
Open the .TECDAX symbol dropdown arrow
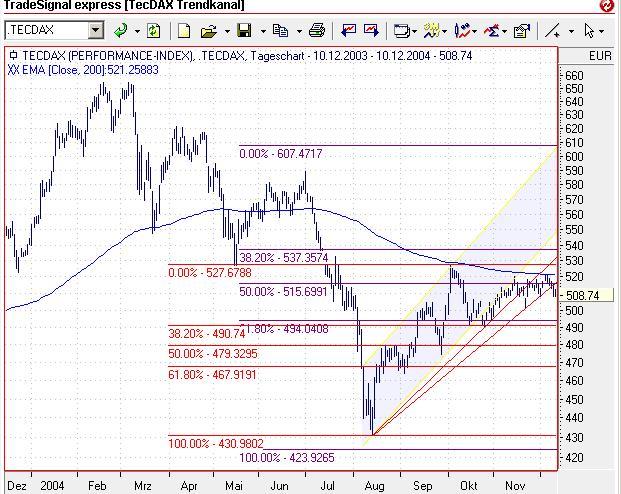(95, 30)
